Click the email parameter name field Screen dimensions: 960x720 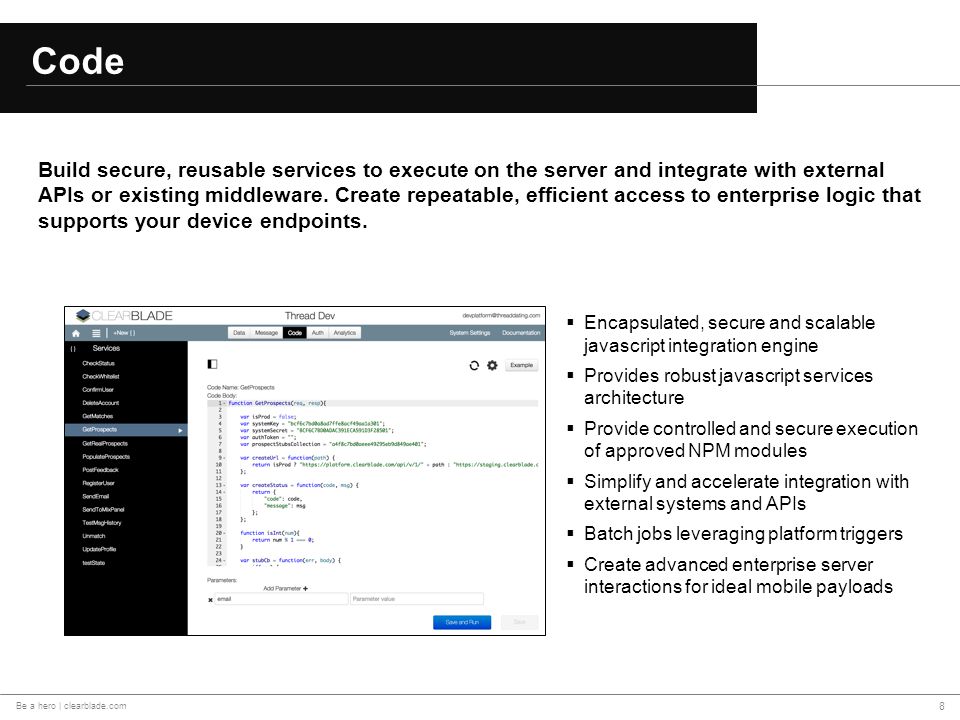tap(282, 599)
